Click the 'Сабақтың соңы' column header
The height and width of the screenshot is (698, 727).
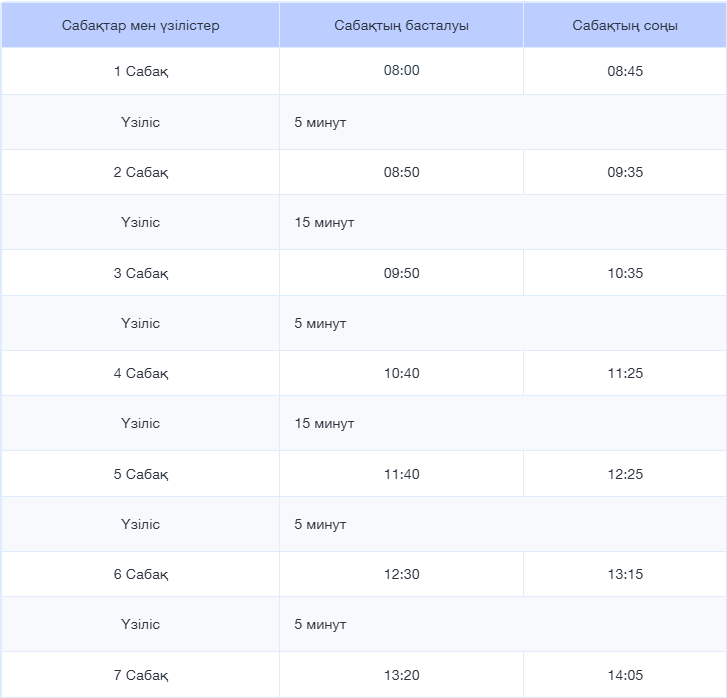click(625, 25)
